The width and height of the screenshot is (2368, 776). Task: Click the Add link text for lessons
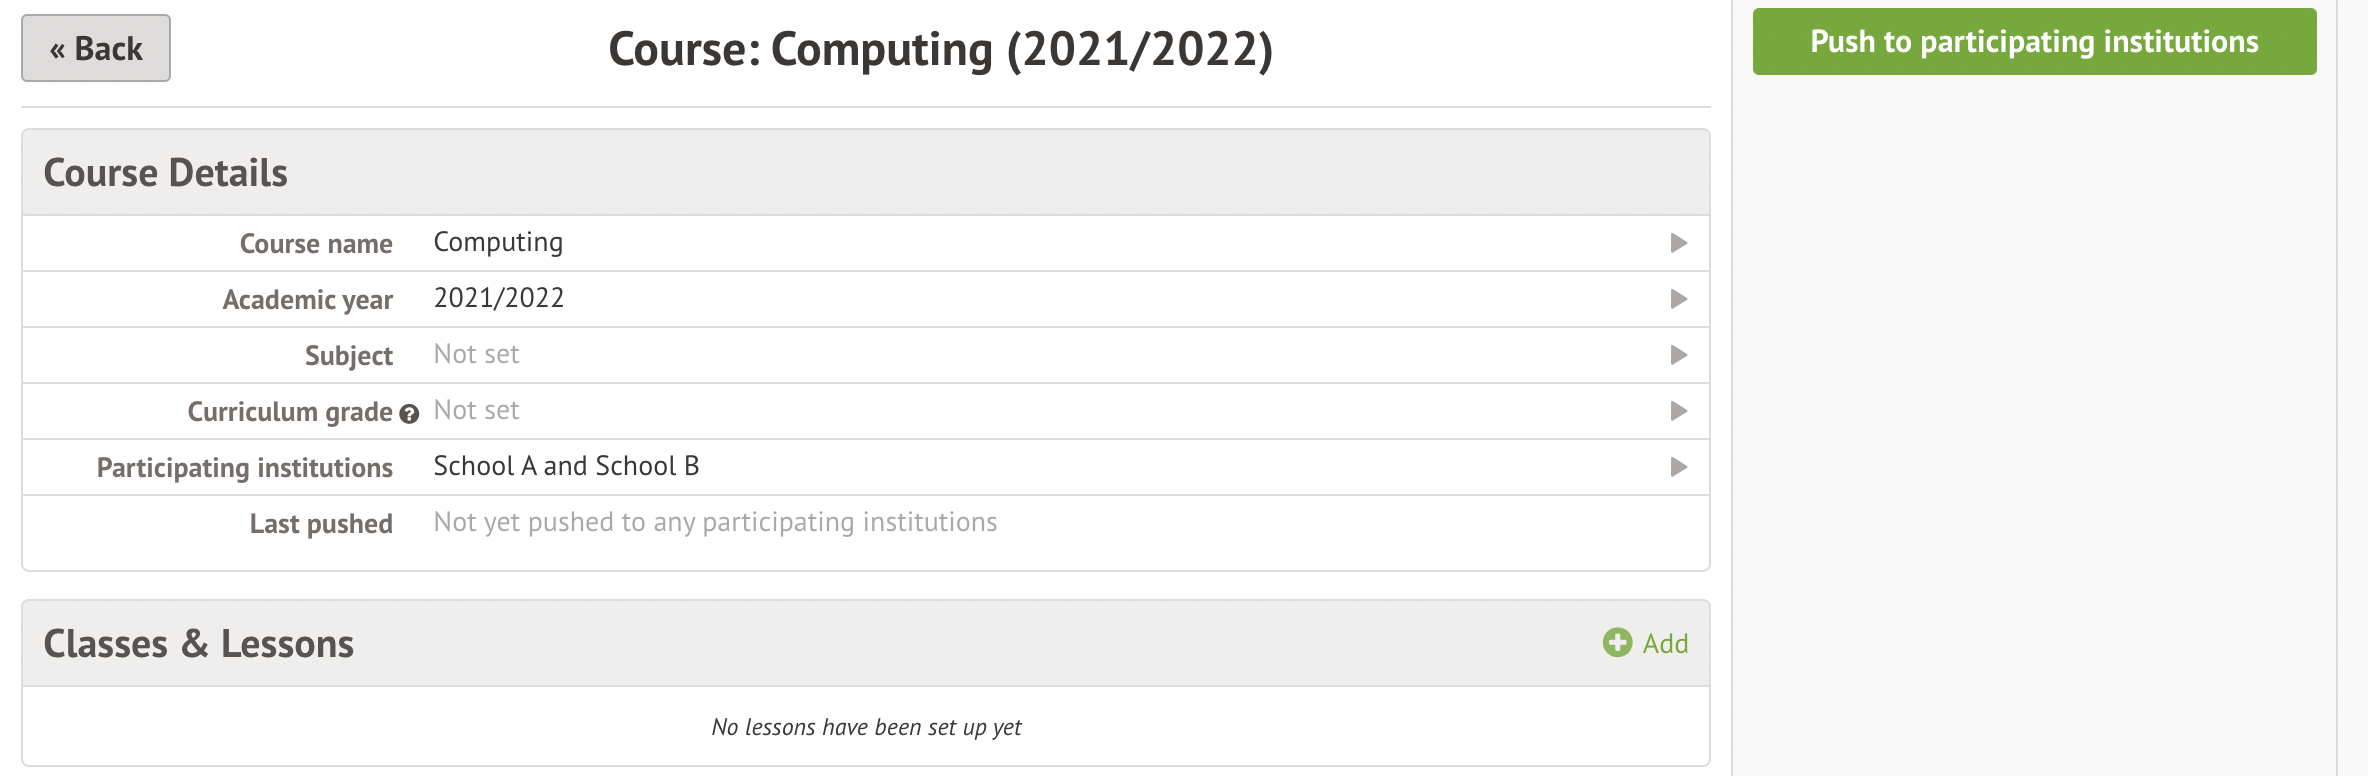1665,644
